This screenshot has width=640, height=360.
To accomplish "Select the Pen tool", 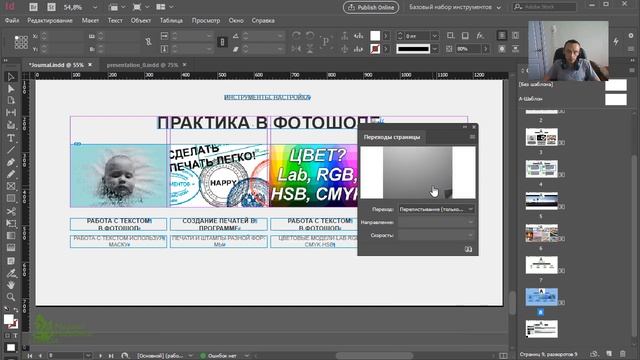I will (x=11, y=162).
